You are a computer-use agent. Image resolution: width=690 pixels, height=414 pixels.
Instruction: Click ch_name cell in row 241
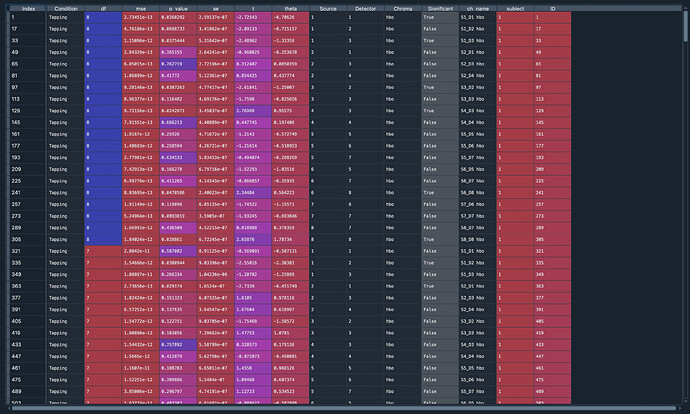[477, 193]
